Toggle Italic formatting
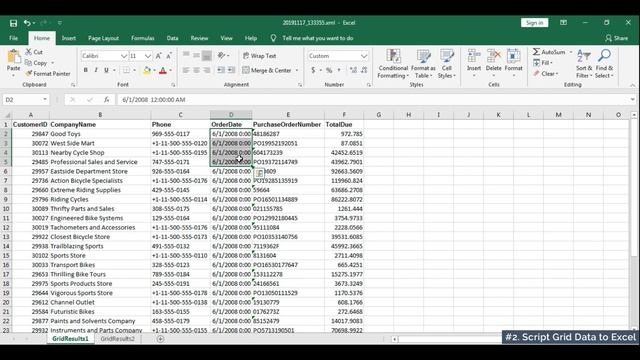The height and width of the screenshot is (360, 640). [96, 70]
